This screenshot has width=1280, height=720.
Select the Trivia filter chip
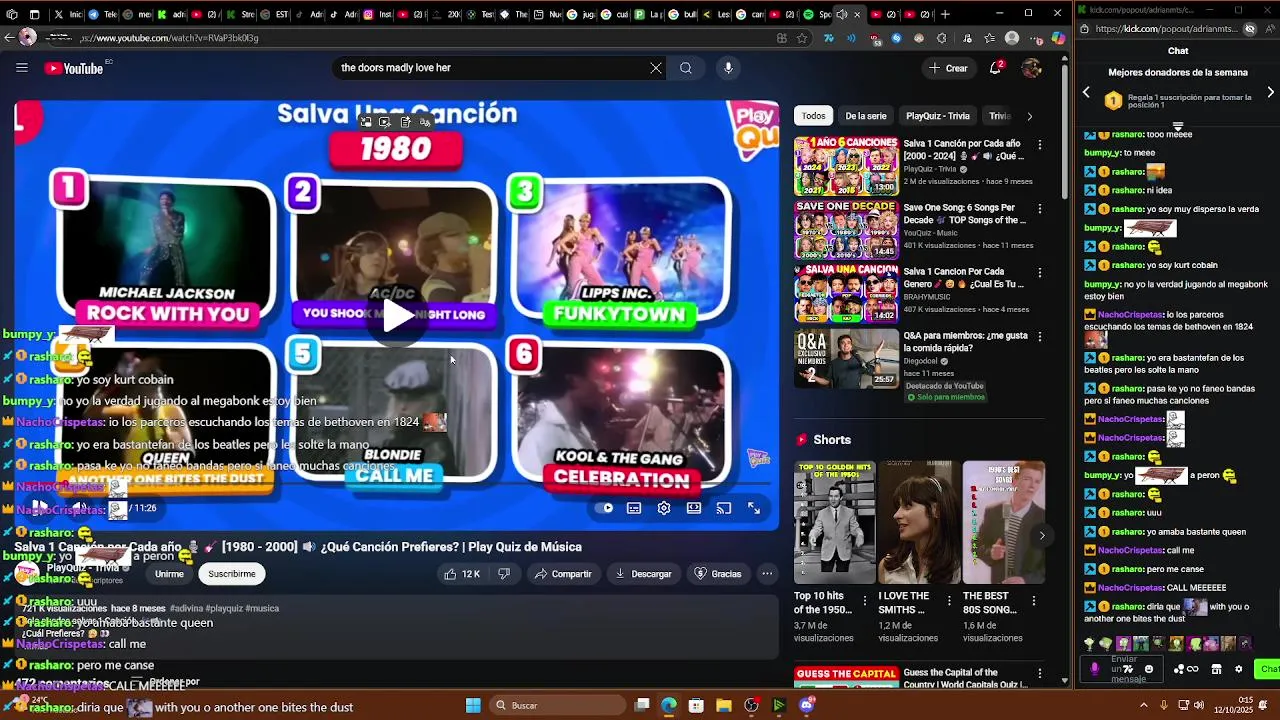point(999,116)
